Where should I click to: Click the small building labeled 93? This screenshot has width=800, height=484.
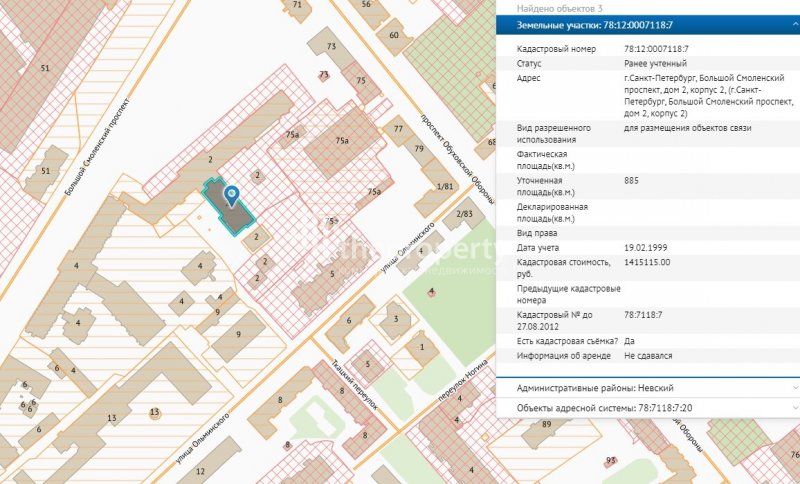(x=610, y=462)
